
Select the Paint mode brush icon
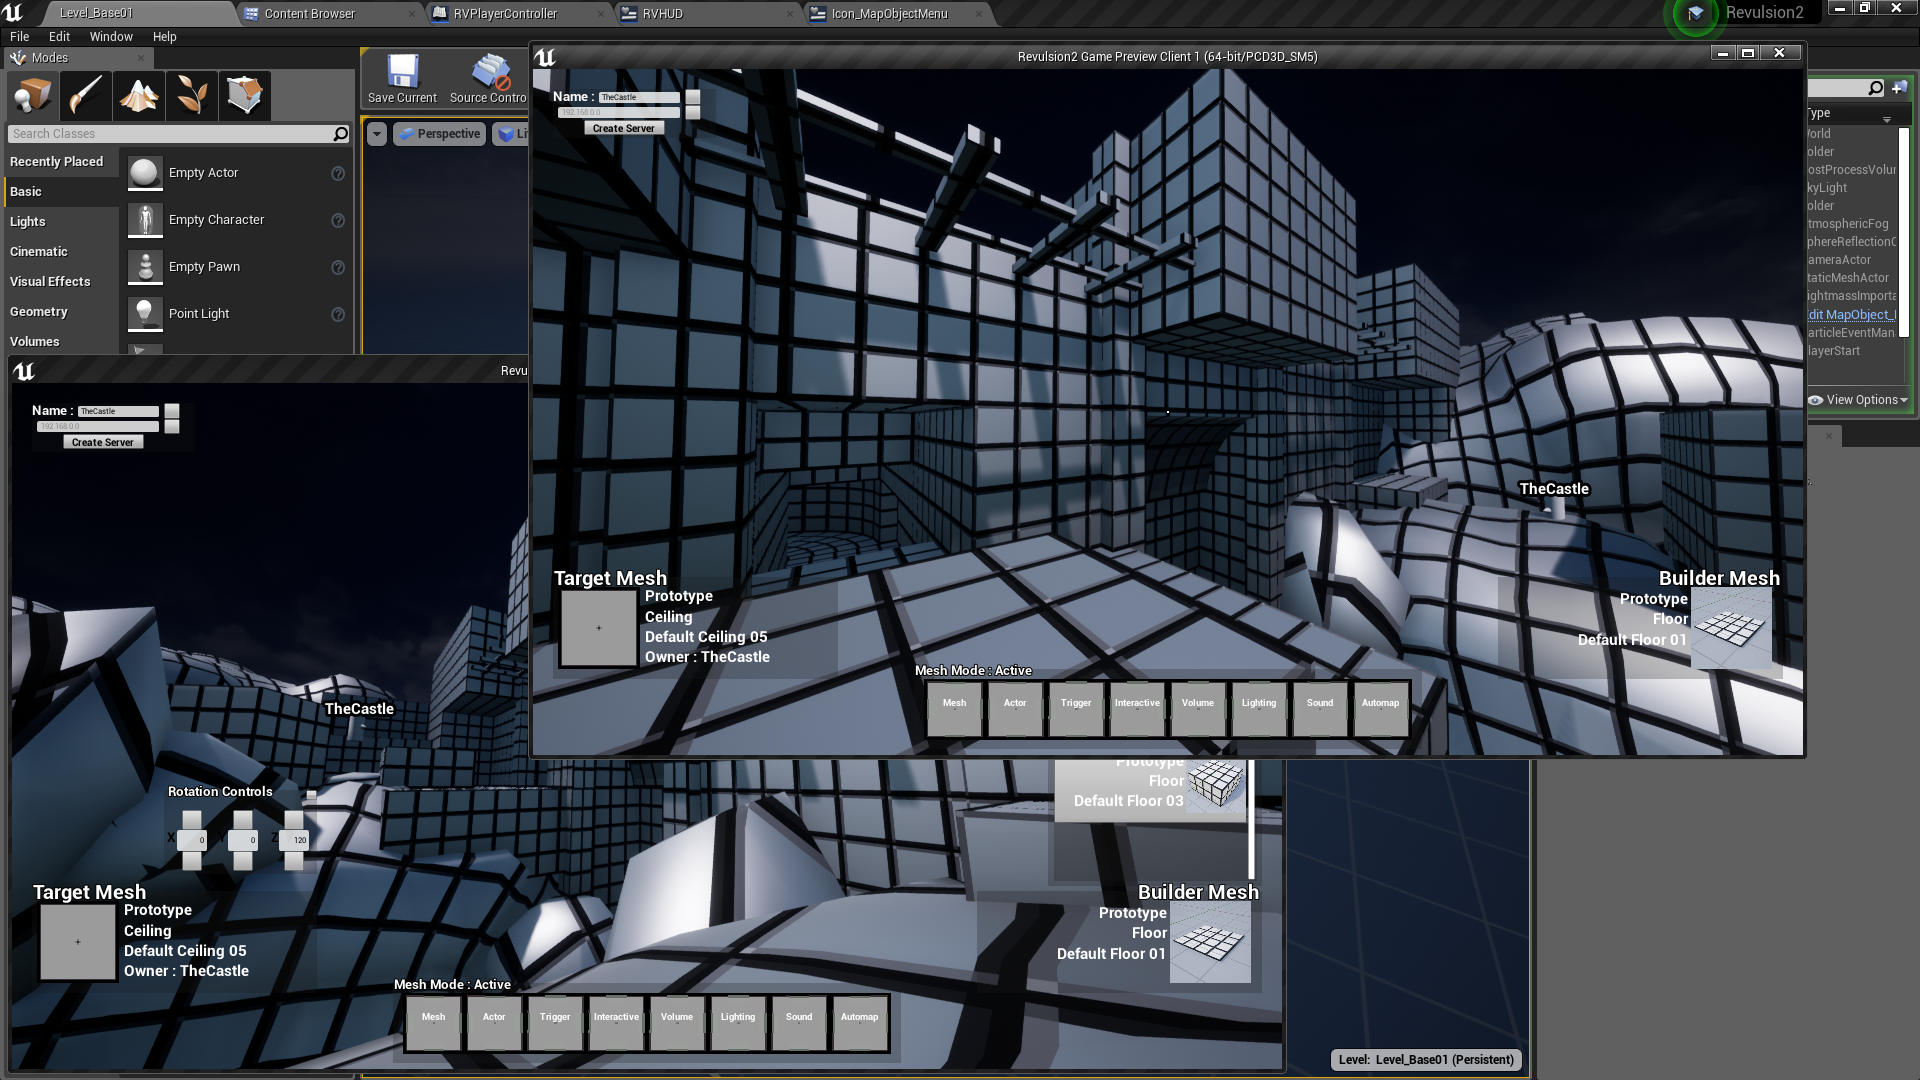pyautogui.click(x=86, y=96)
